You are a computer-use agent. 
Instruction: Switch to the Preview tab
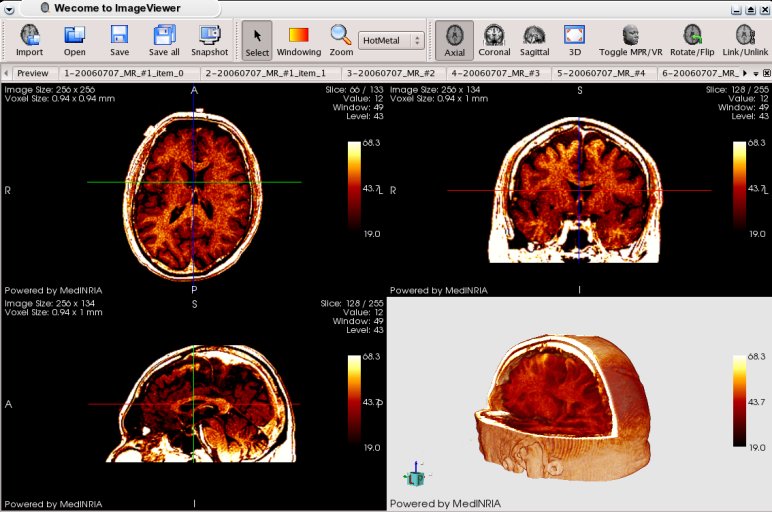coord(32,73)
